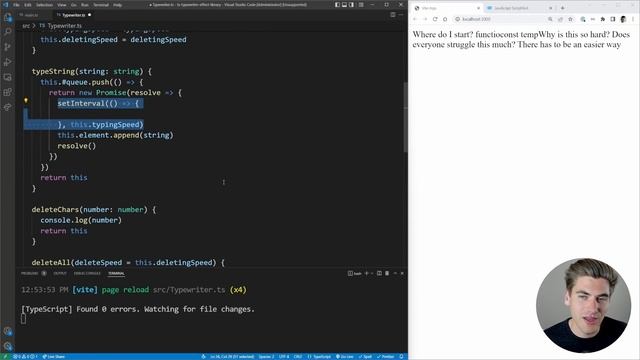Open new browser tab with plus
Viewport: 640px width, 360px height.
(562, 8)
